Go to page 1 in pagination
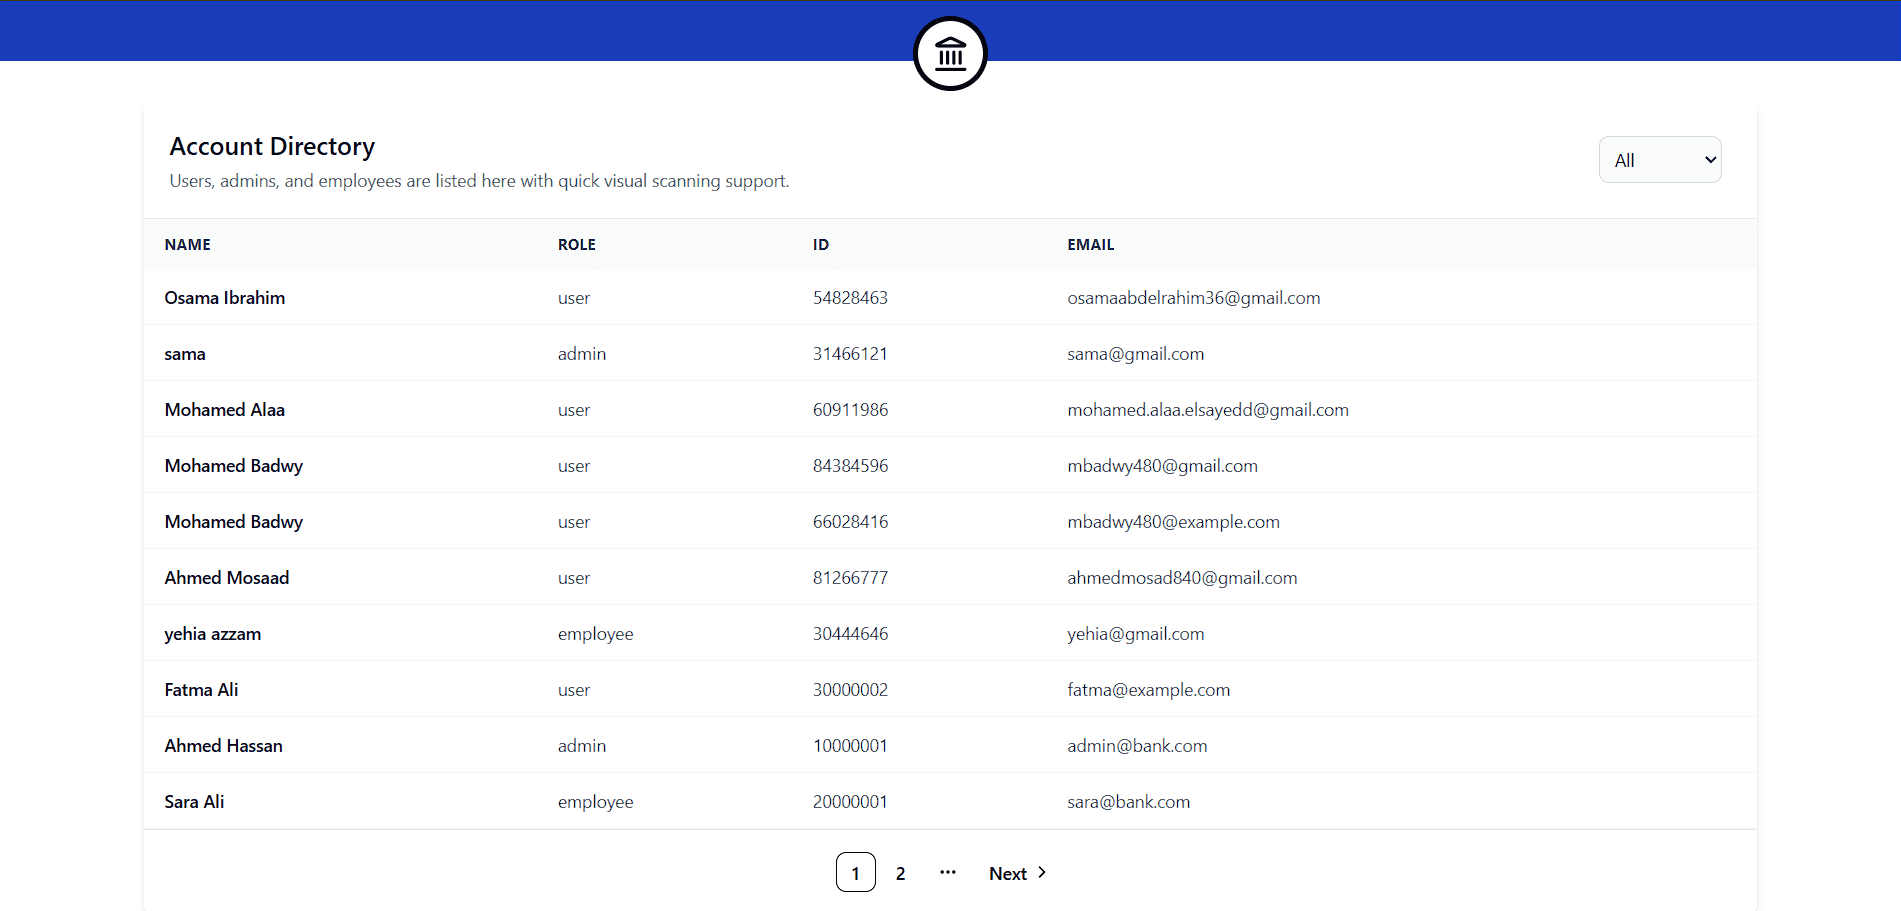1901x911 pixels. point(856,873)
